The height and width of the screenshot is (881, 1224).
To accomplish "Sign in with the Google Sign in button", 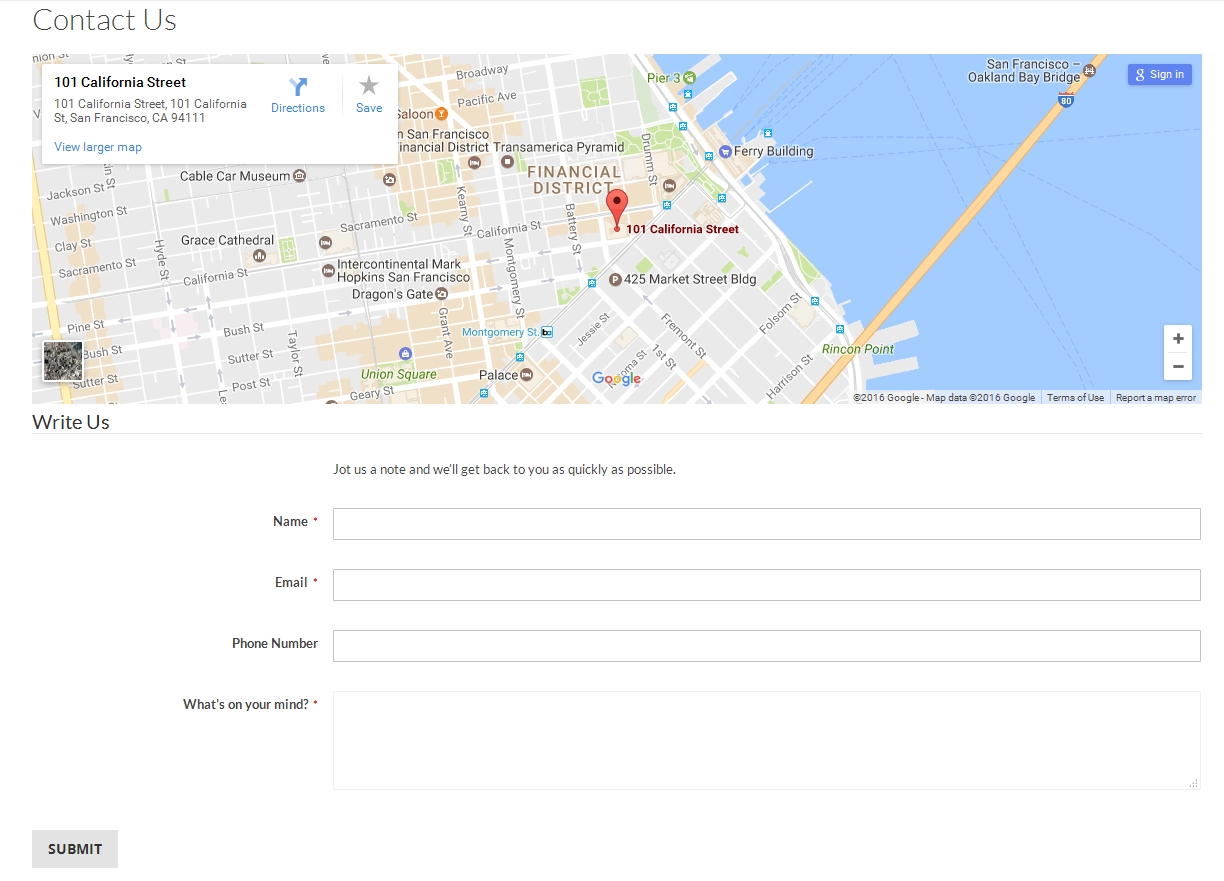I will coord(1159,74).
